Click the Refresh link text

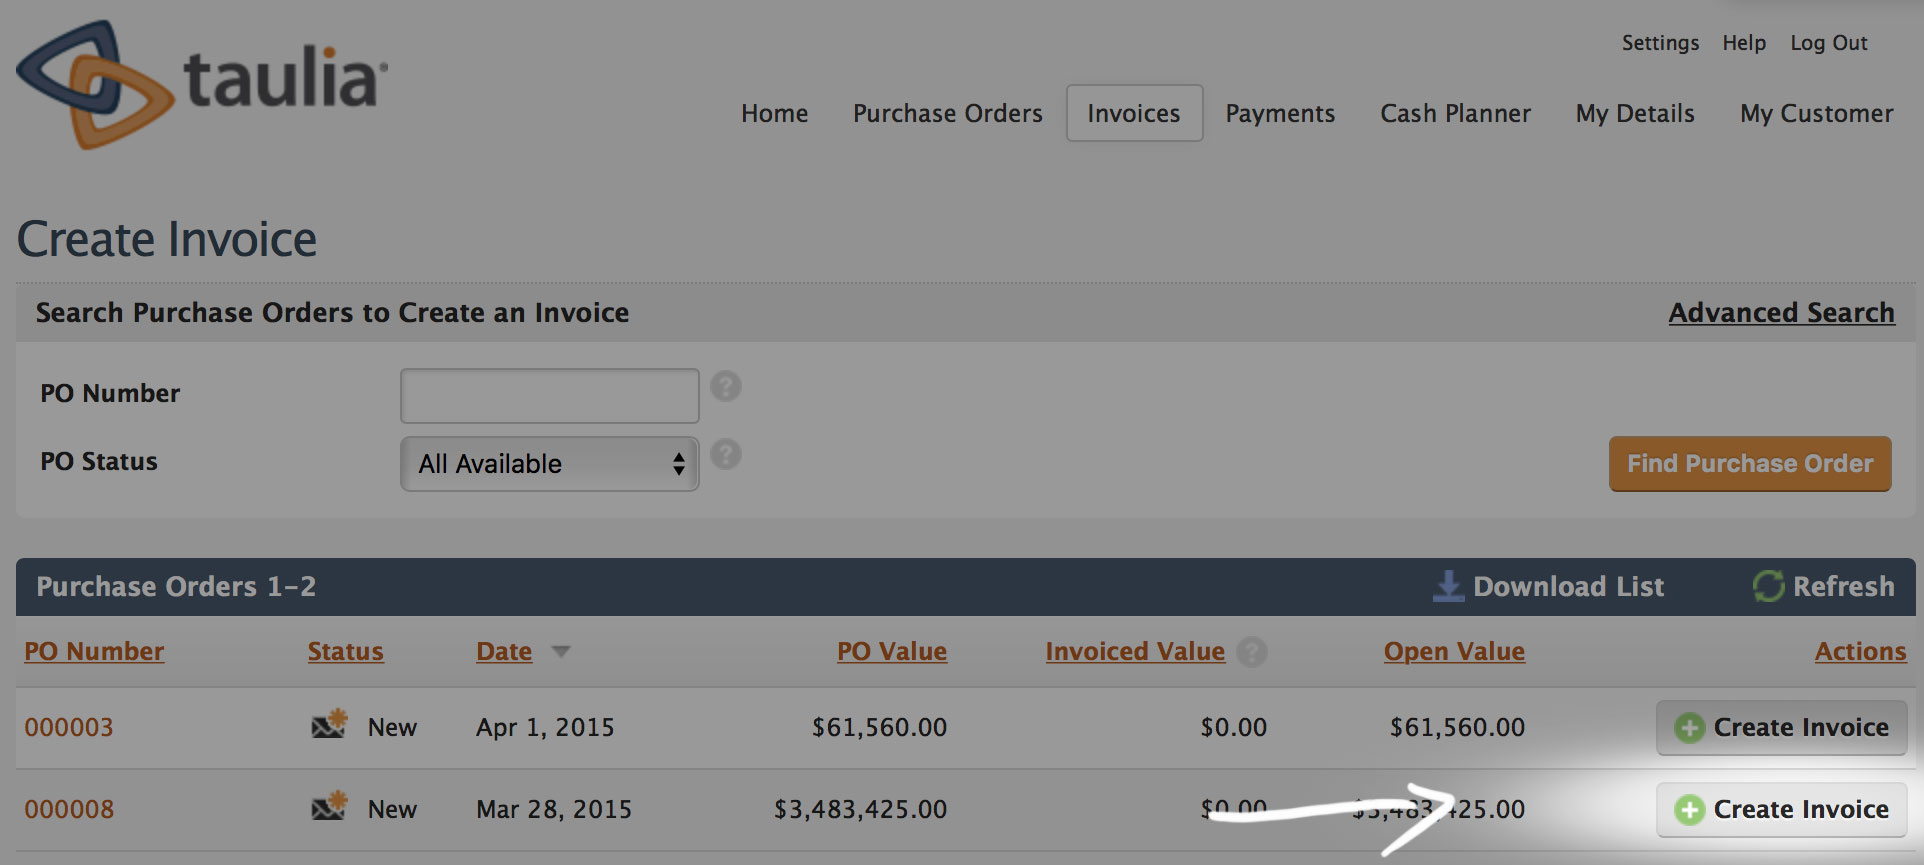(1844, 587)
